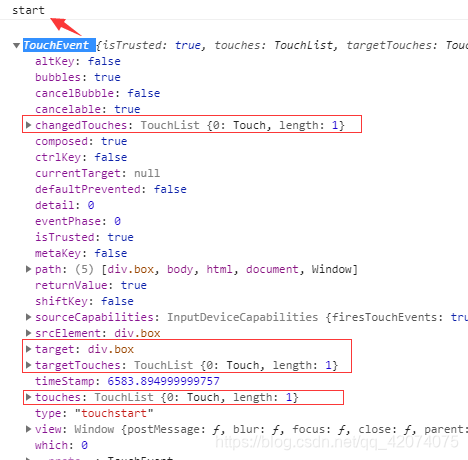Screen dimensions: 468x460
Task: Click 'Window' in the path array
Action: pos(332,269)
